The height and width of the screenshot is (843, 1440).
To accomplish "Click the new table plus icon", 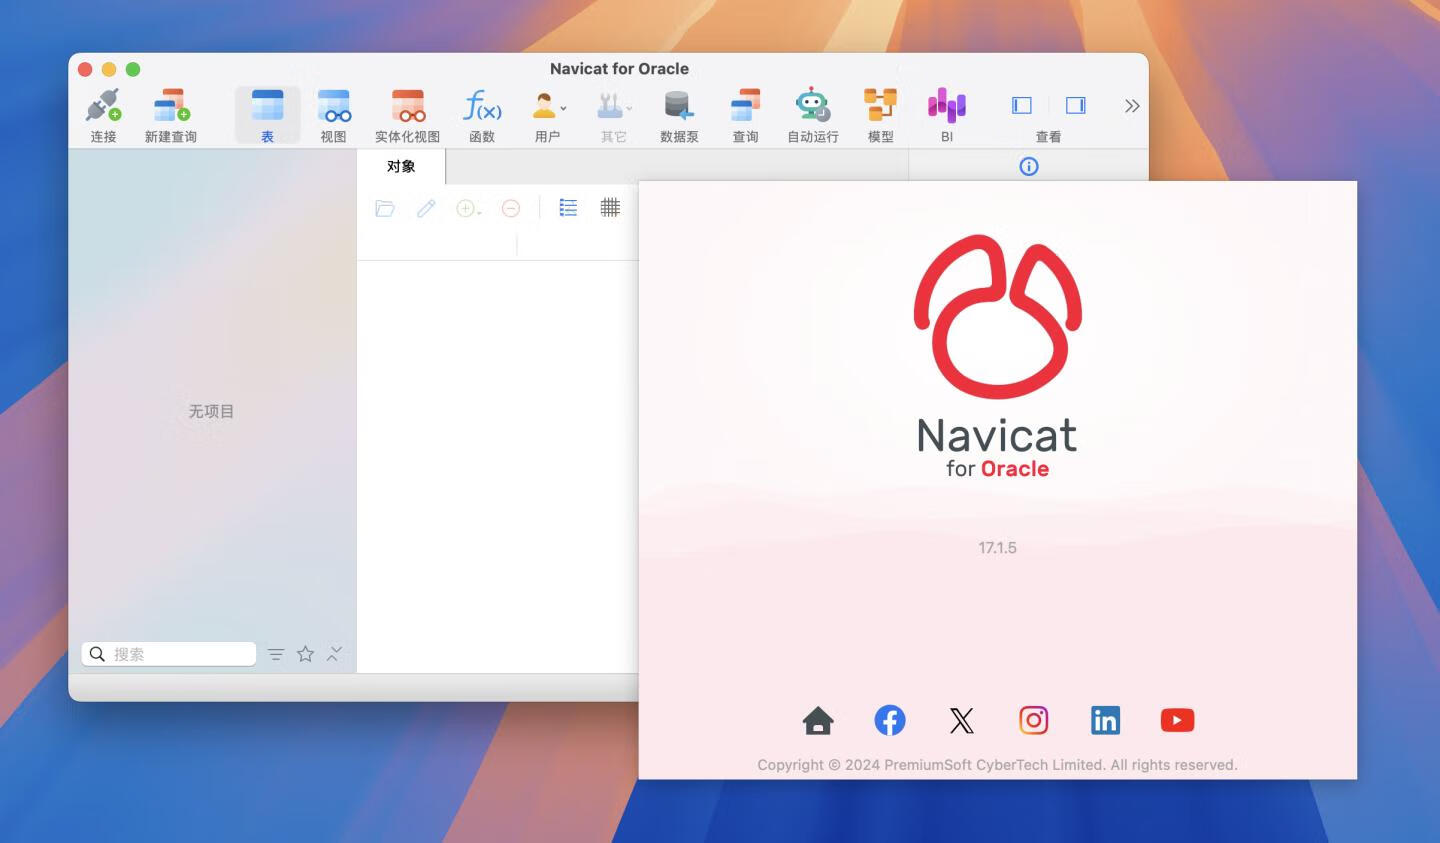I will 468,208.
